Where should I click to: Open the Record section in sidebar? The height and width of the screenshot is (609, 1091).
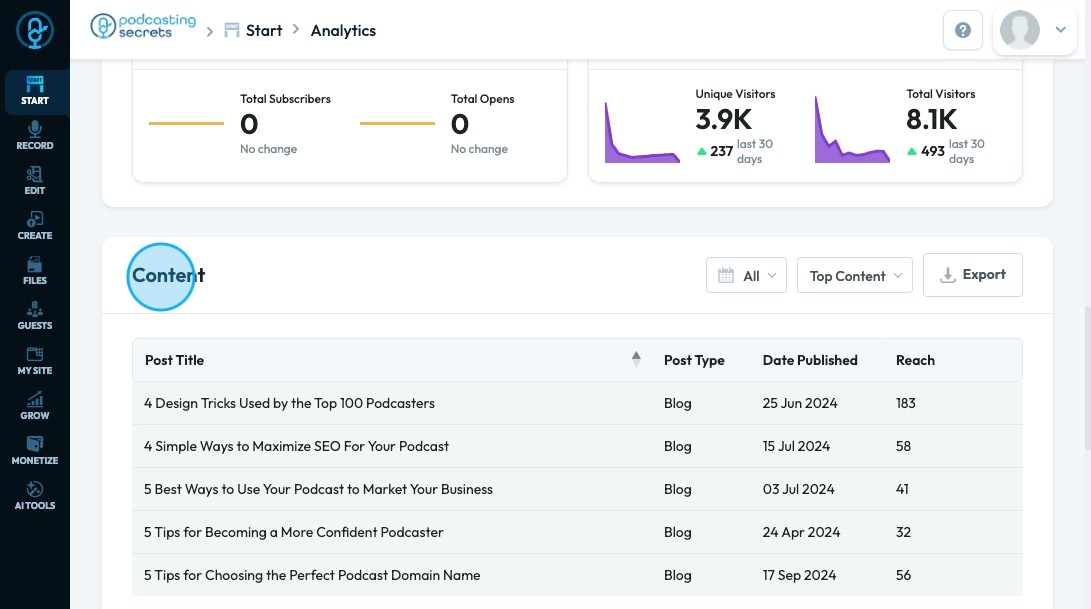[35, 136]
